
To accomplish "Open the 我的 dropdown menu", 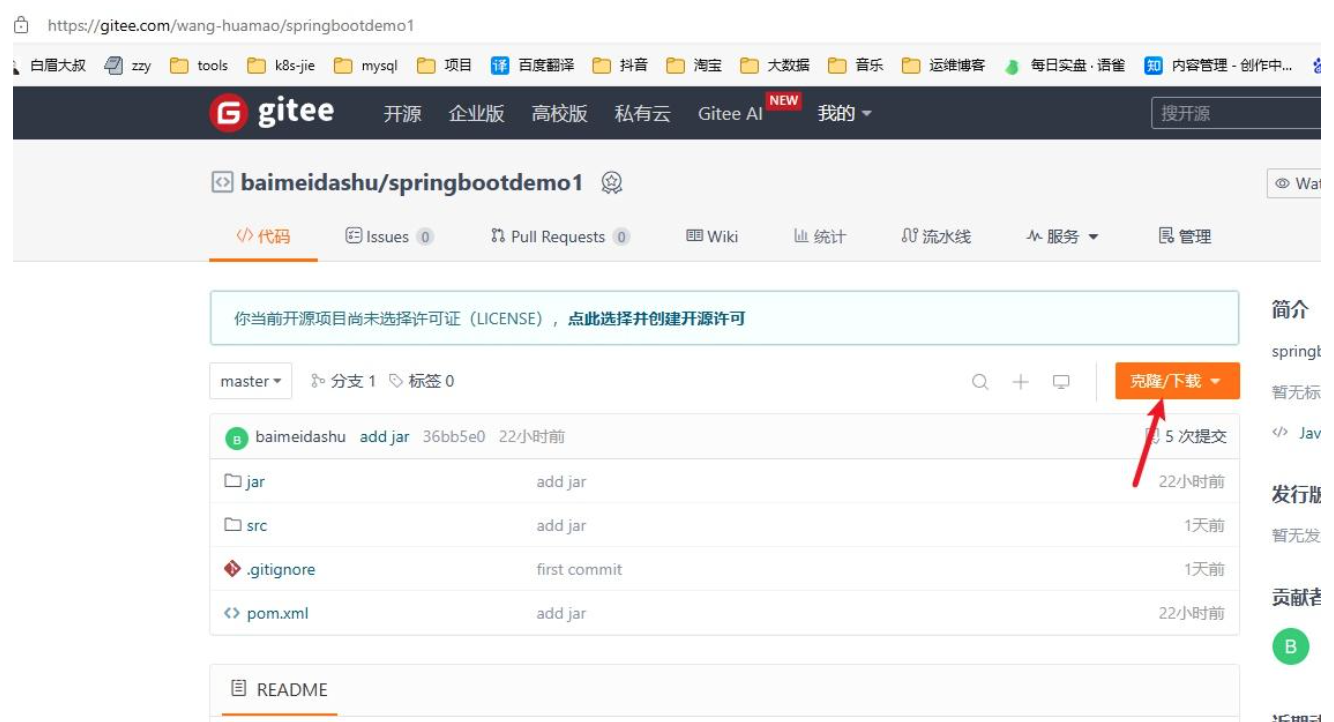I will coord(845,113).
